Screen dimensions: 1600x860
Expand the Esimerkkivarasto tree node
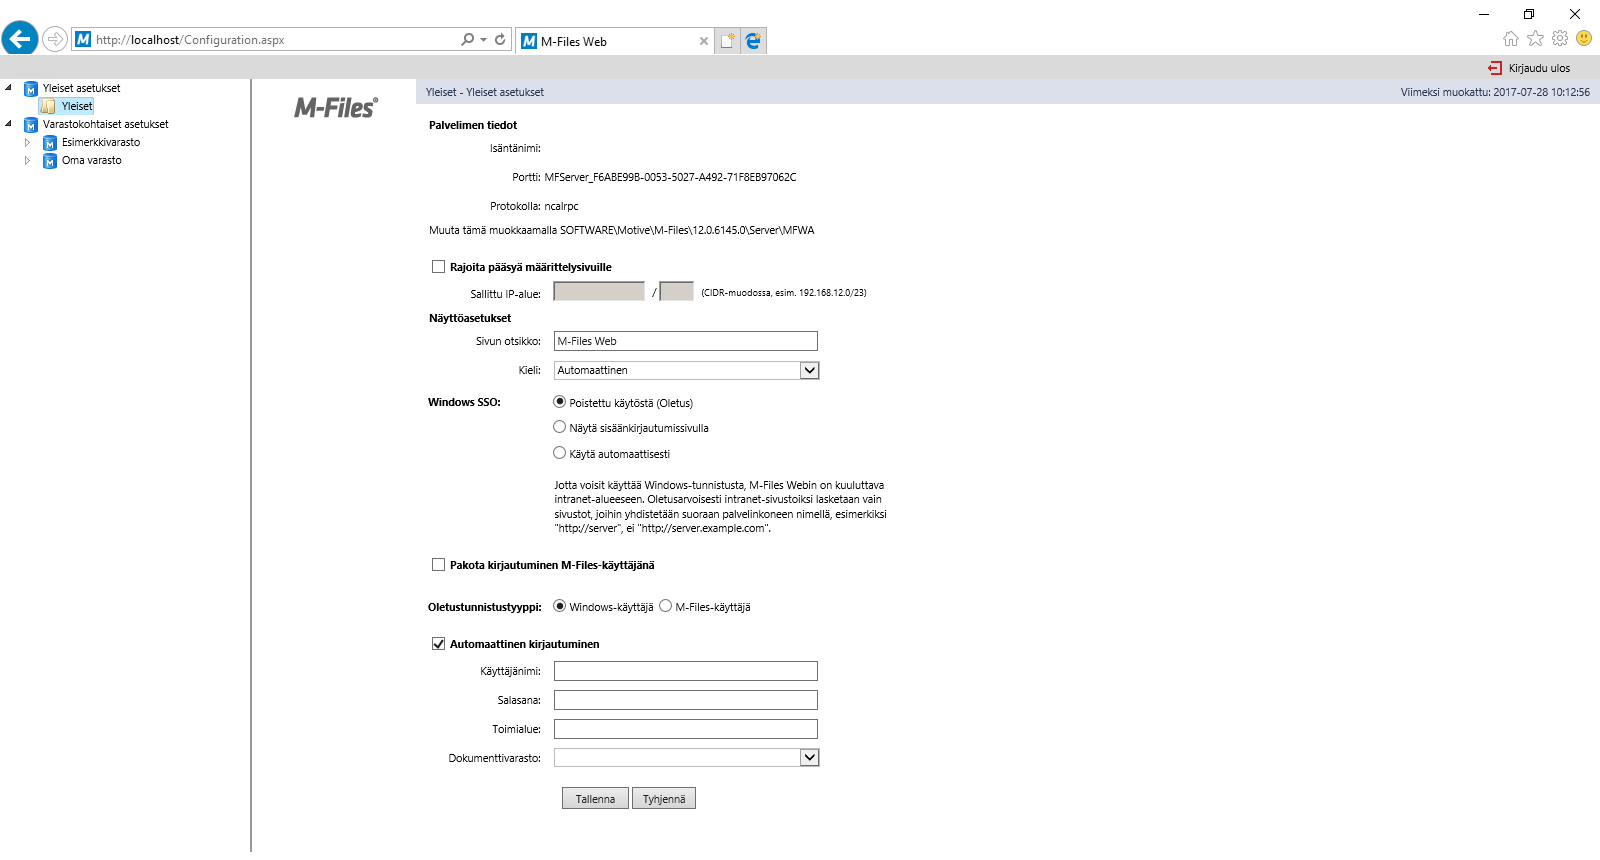[27, 143]
